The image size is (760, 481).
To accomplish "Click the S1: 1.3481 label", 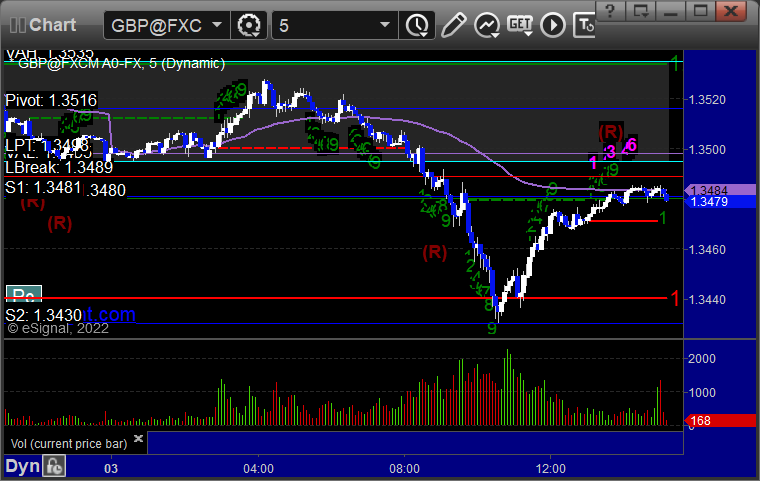I will 43,187.
